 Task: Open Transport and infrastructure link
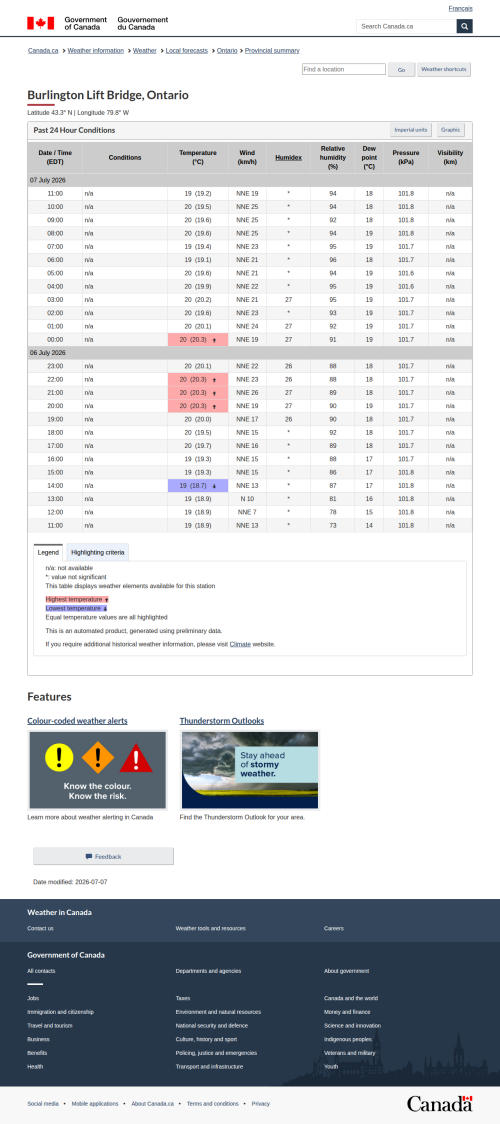coord(209,1066)
